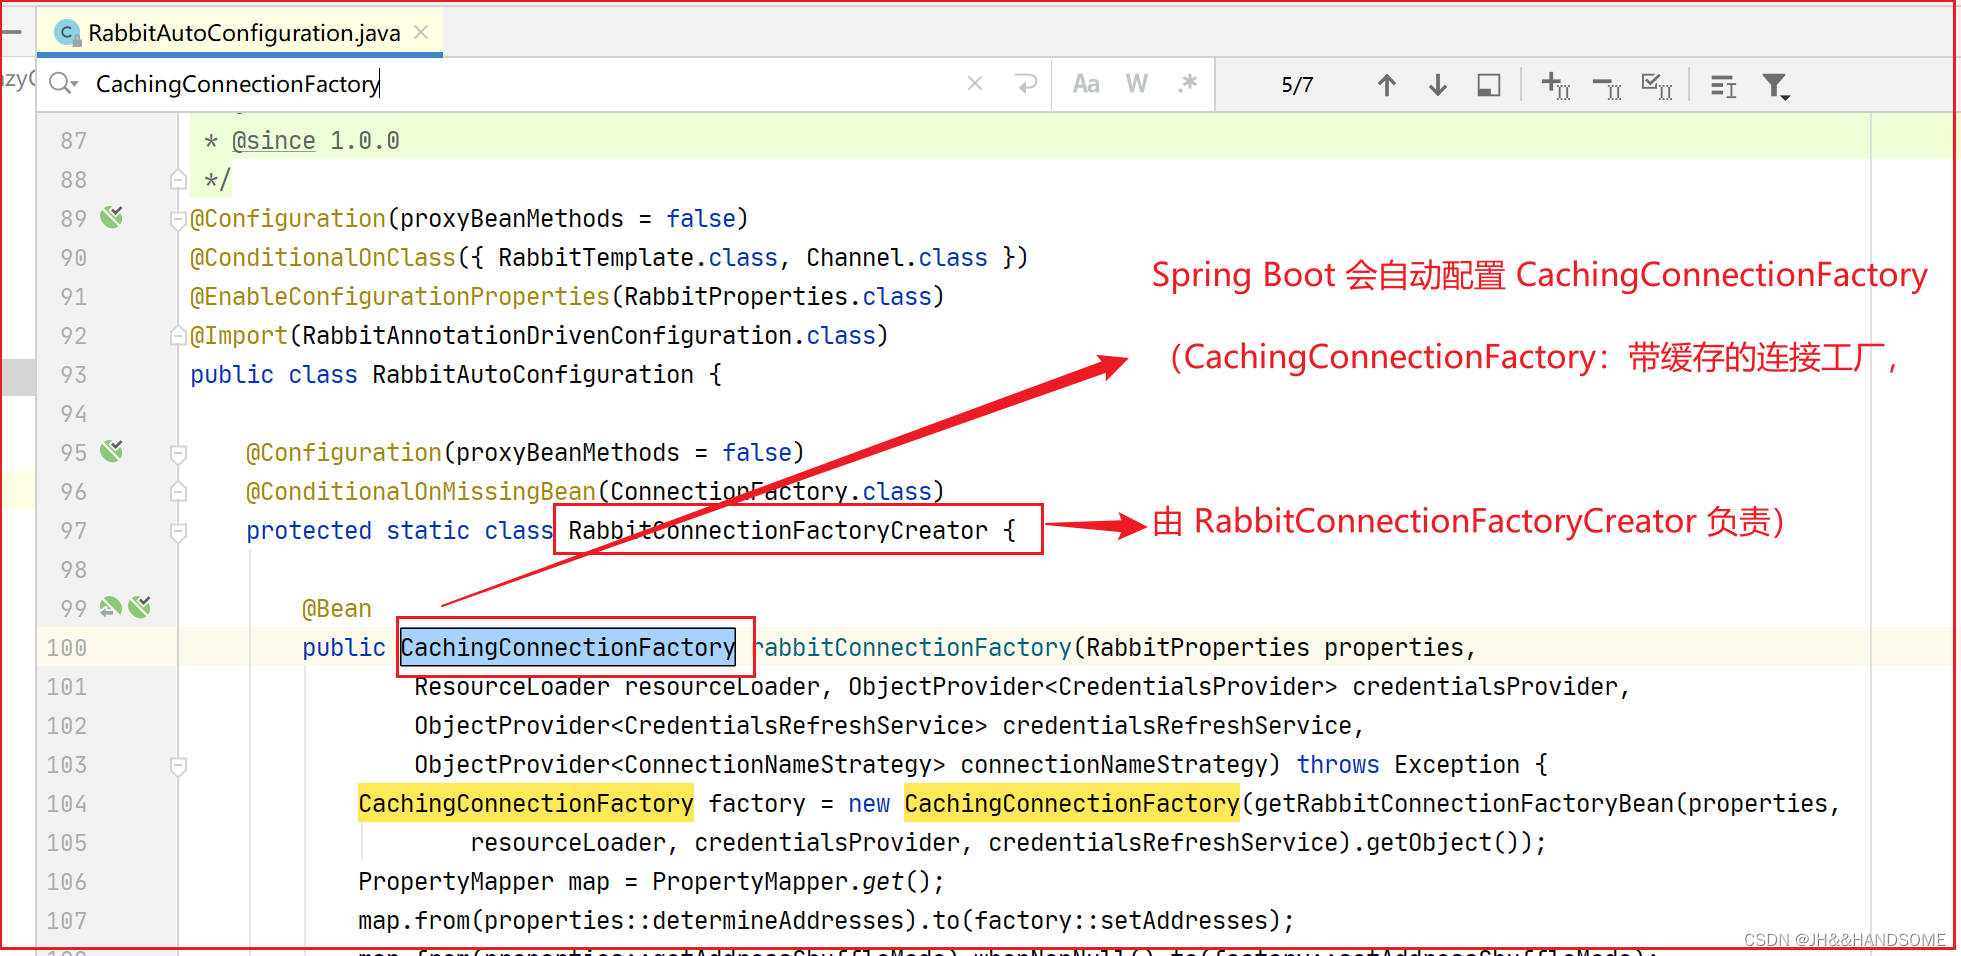
Task: Click RabbitAnnotationDrivenConfiguration.class in @Import
Action: tap(589, 336)
